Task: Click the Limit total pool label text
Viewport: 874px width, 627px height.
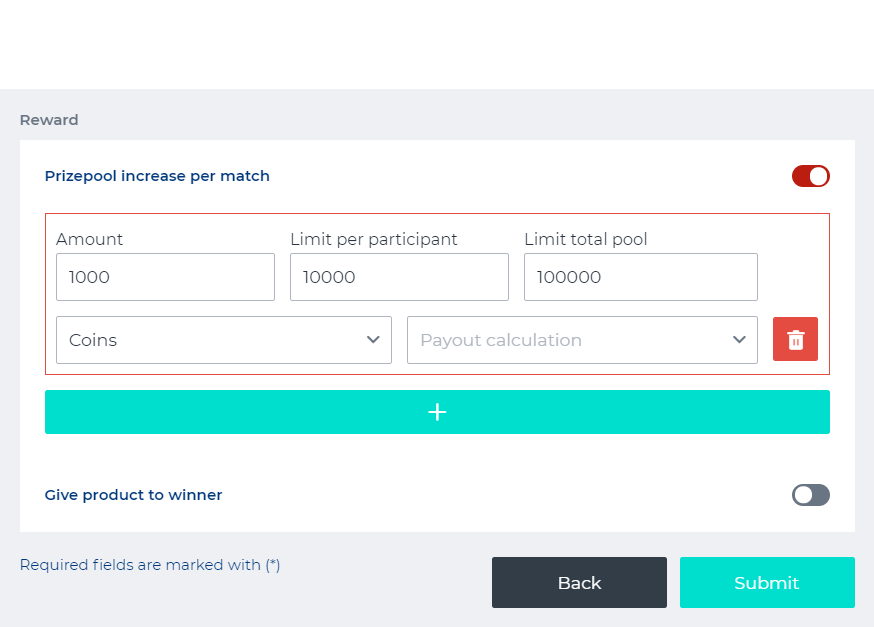Action: point(585,239)
